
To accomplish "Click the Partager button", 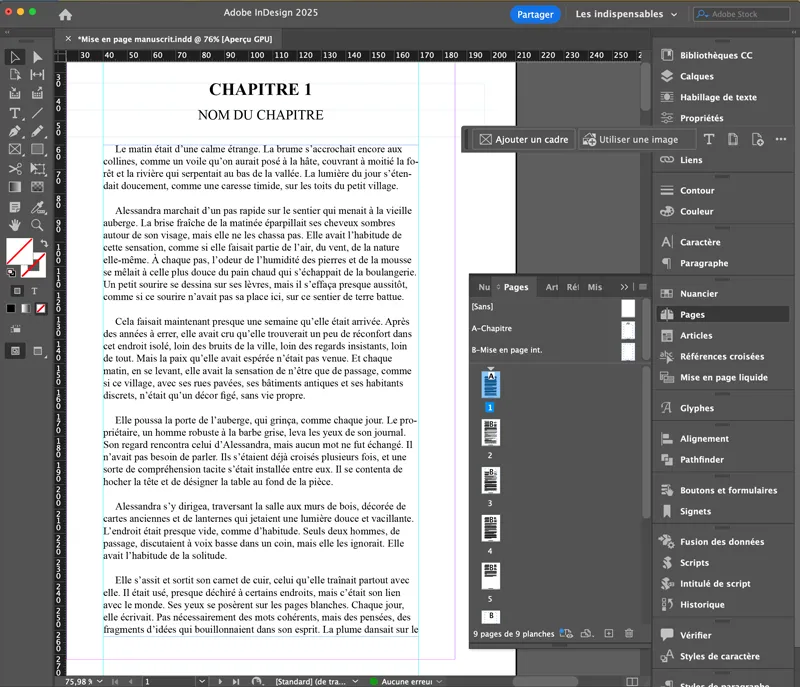I will pyautogui.click(x=538, y=15).
